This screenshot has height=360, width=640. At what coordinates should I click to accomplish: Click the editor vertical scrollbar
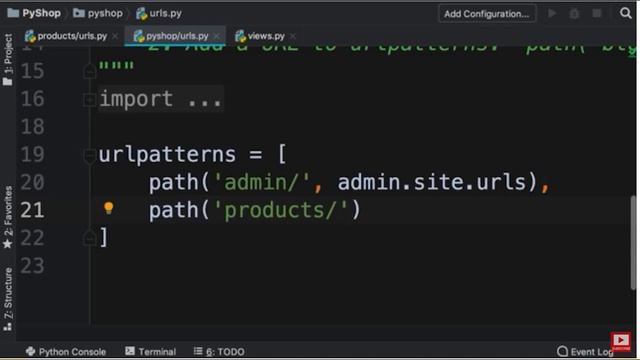(x=633, y=242)
